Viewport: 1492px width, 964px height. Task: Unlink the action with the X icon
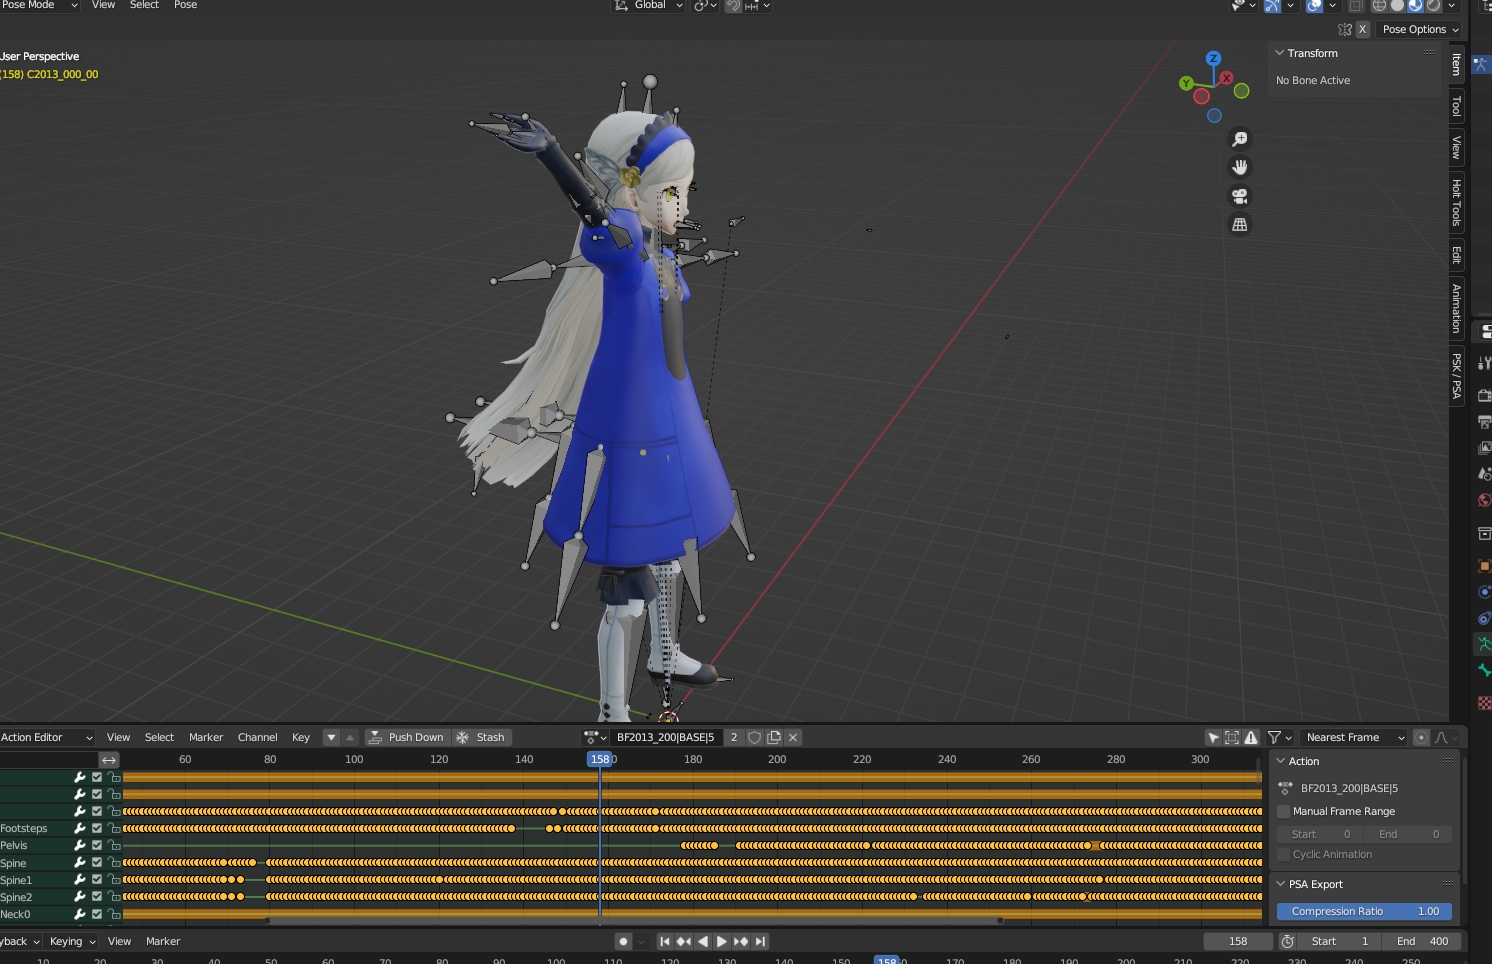pos(793,737)
